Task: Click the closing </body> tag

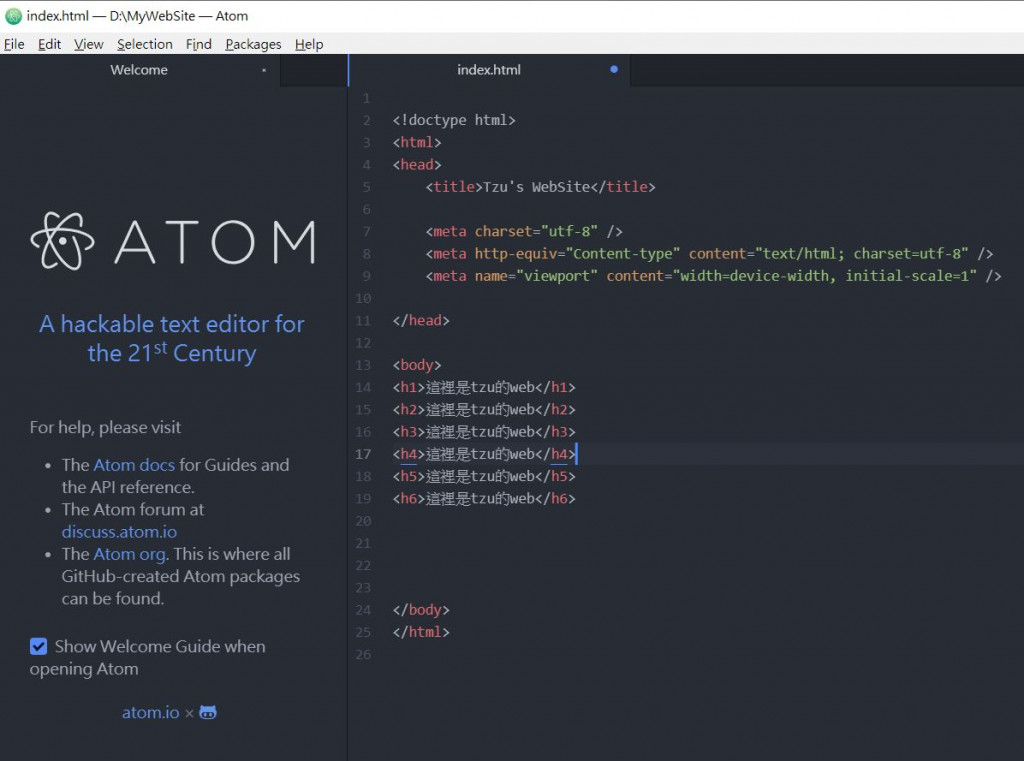Action: (421, 610)
